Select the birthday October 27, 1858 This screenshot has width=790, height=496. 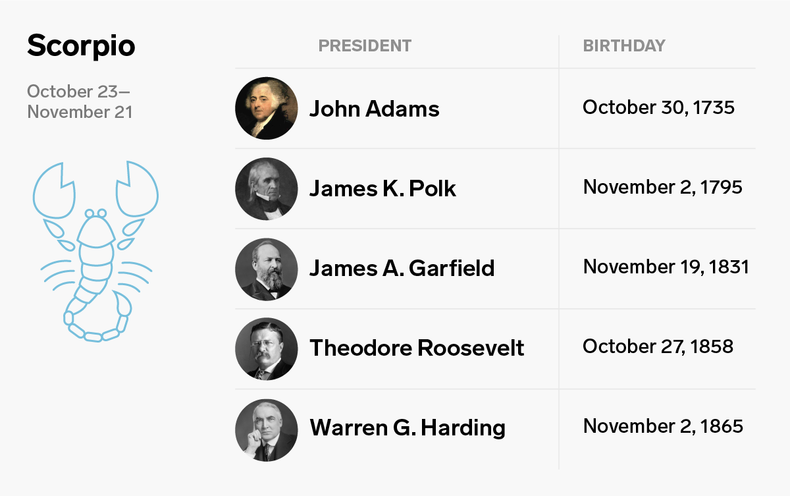658,347
